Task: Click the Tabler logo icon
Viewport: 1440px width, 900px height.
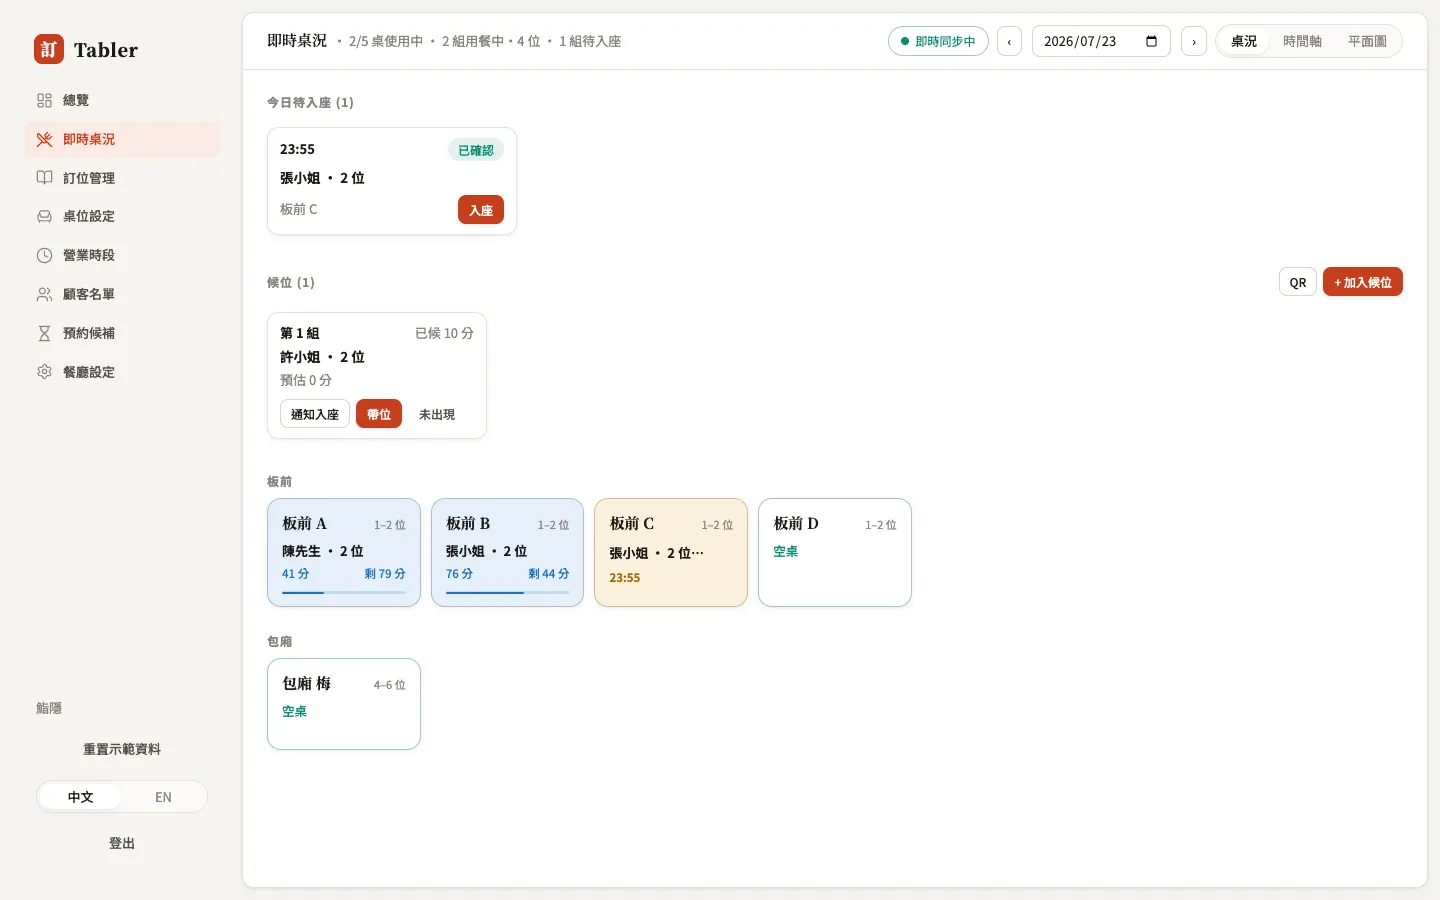Action: pyautogui.click(x=49, y=49)
